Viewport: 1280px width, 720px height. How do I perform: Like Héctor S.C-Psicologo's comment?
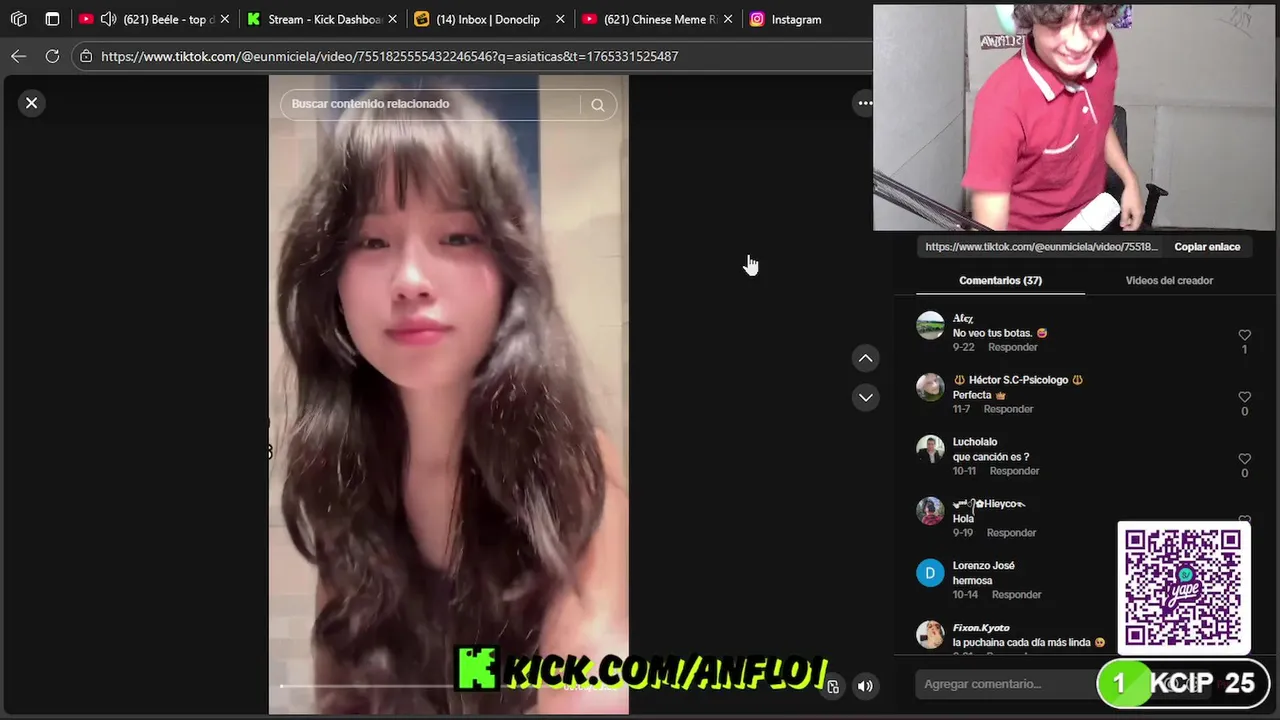pos(1244,397)
